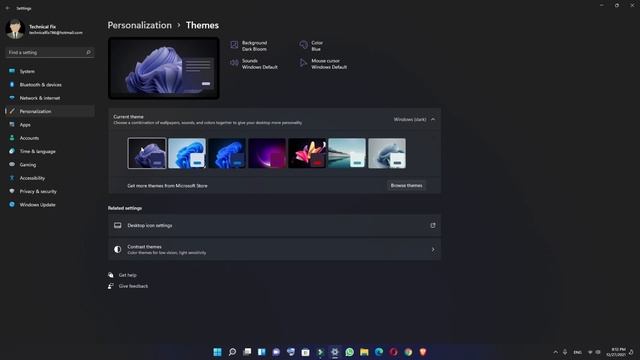Click the large theme preview image
The height and width of the screenshot is (360, 640).
(164, 68)
